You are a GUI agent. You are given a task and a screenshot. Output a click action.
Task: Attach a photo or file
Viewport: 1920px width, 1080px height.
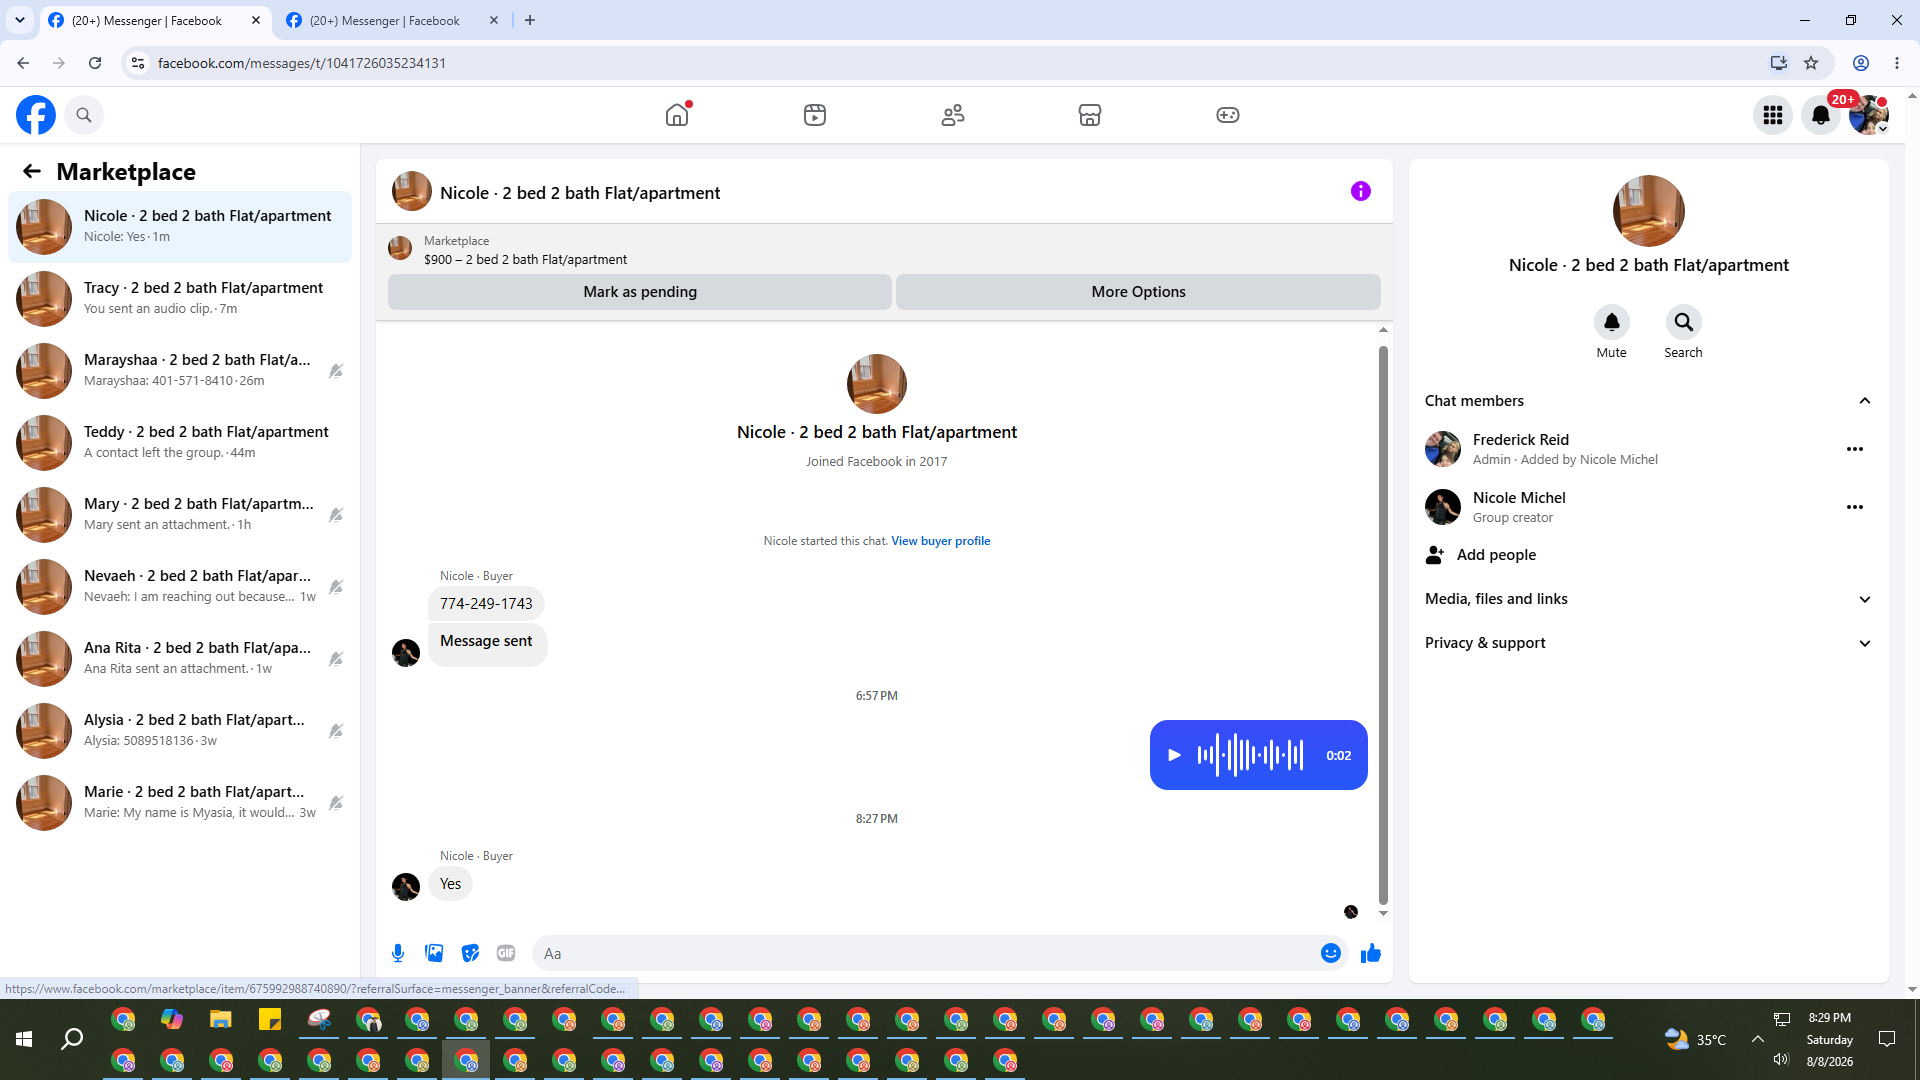coord(434,953)
